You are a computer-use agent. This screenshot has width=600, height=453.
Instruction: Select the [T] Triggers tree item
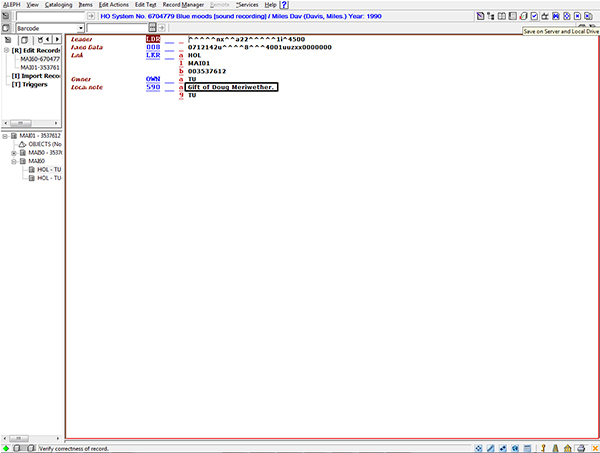(x=29, y=86)
